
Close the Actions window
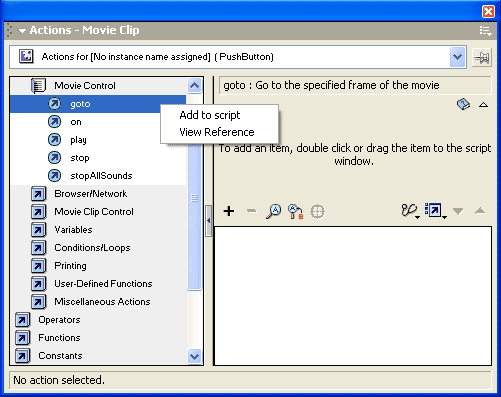point(488,11)
